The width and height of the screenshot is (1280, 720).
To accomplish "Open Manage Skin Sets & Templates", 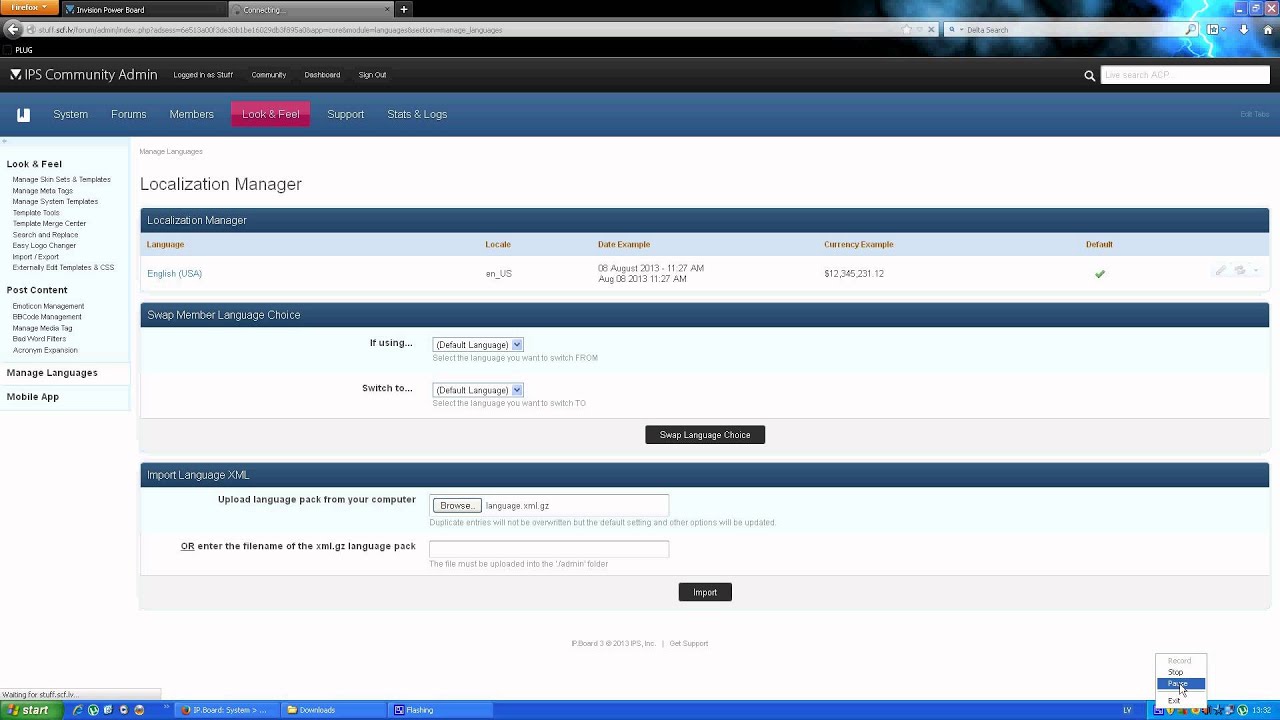I will (x=62, y=180).
